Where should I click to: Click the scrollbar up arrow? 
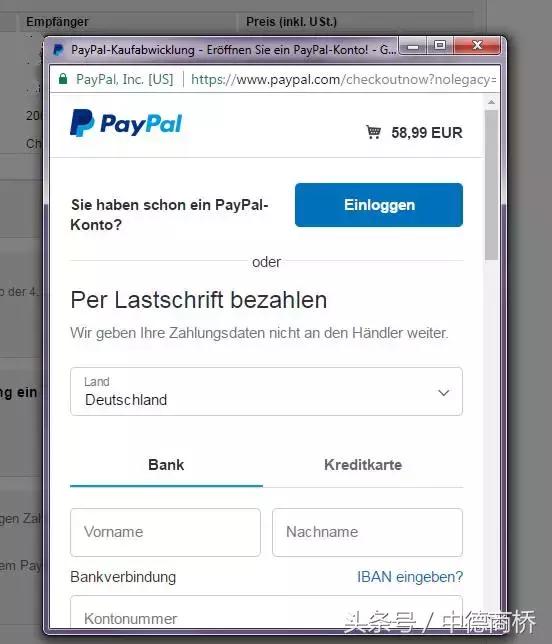click(x=491, y=102)
